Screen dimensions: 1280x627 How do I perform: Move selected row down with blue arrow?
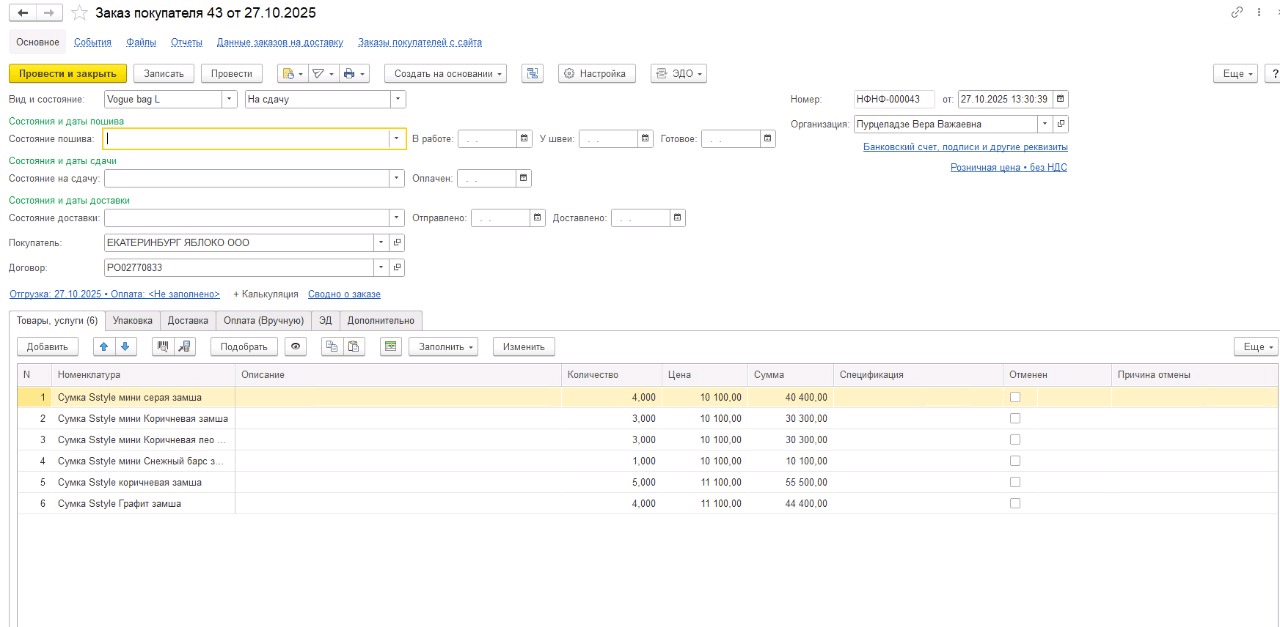point(125,346)
